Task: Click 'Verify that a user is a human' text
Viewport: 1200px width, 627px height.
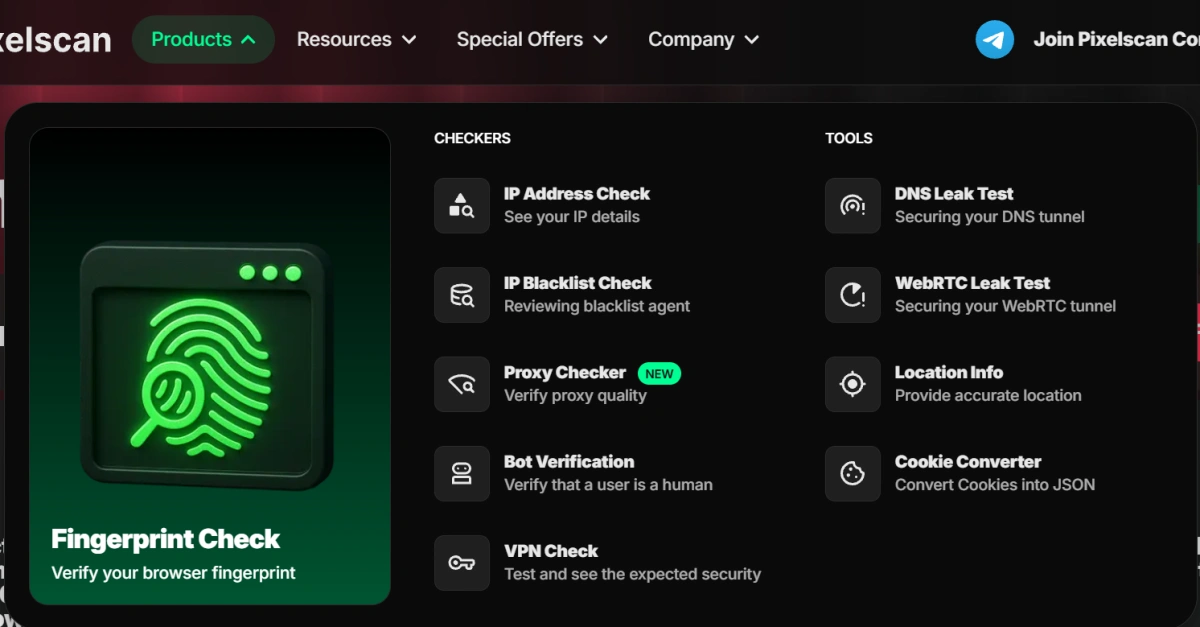Action: pyautogui.click(x=608, y=484)
